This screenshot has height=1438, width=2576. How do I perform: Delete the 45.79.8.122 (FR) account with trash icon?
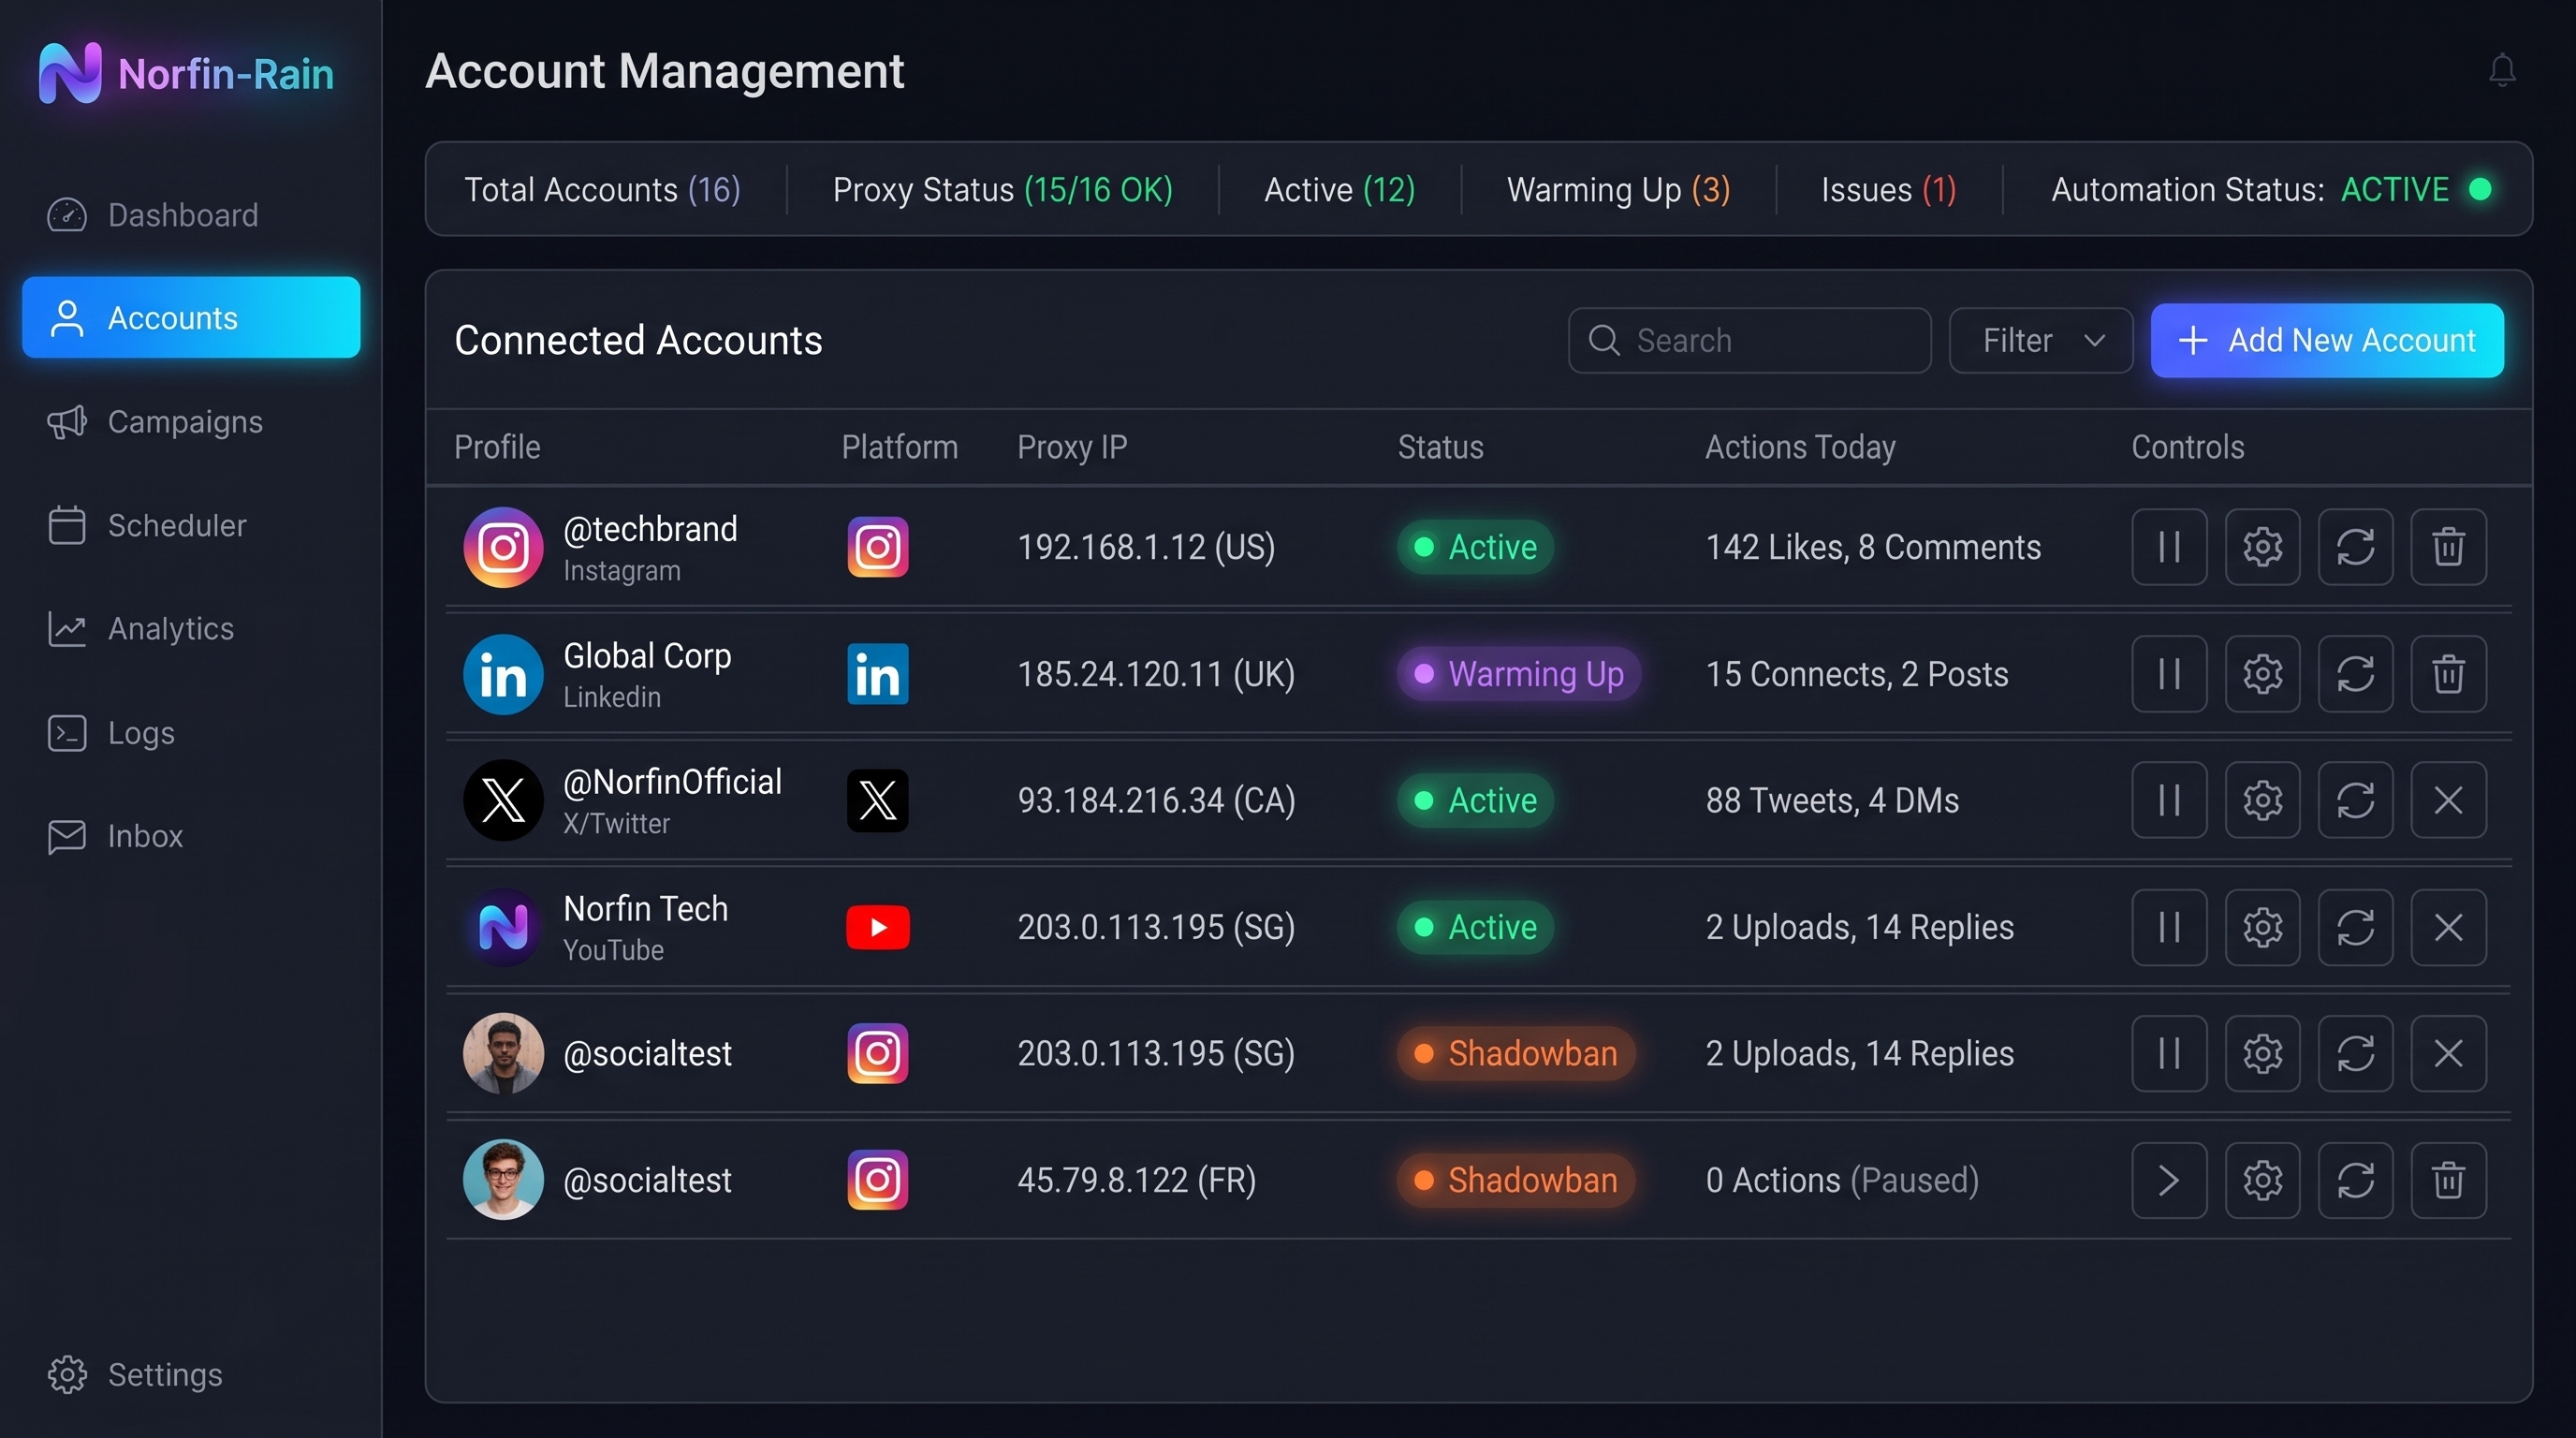point(2448,1180)
